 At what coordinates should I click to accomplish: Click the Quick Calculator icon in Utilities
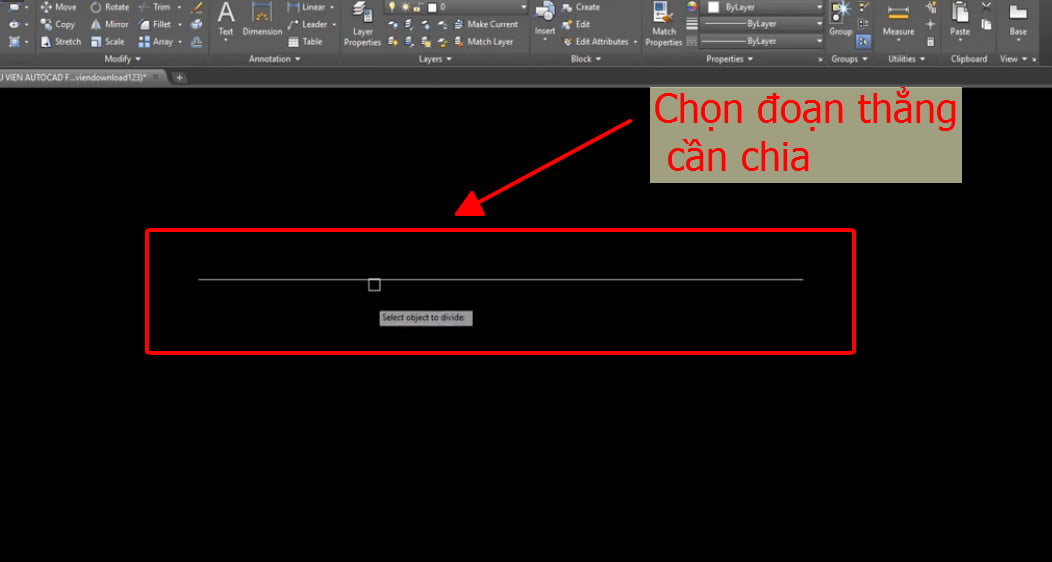point(930,42)
